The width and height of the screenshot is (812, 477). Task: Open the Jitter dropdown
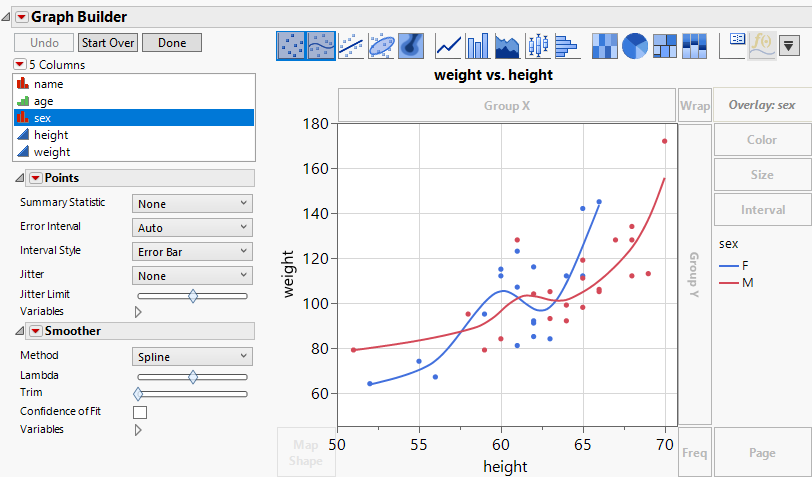pyautogui.click(x=192, y=276)
